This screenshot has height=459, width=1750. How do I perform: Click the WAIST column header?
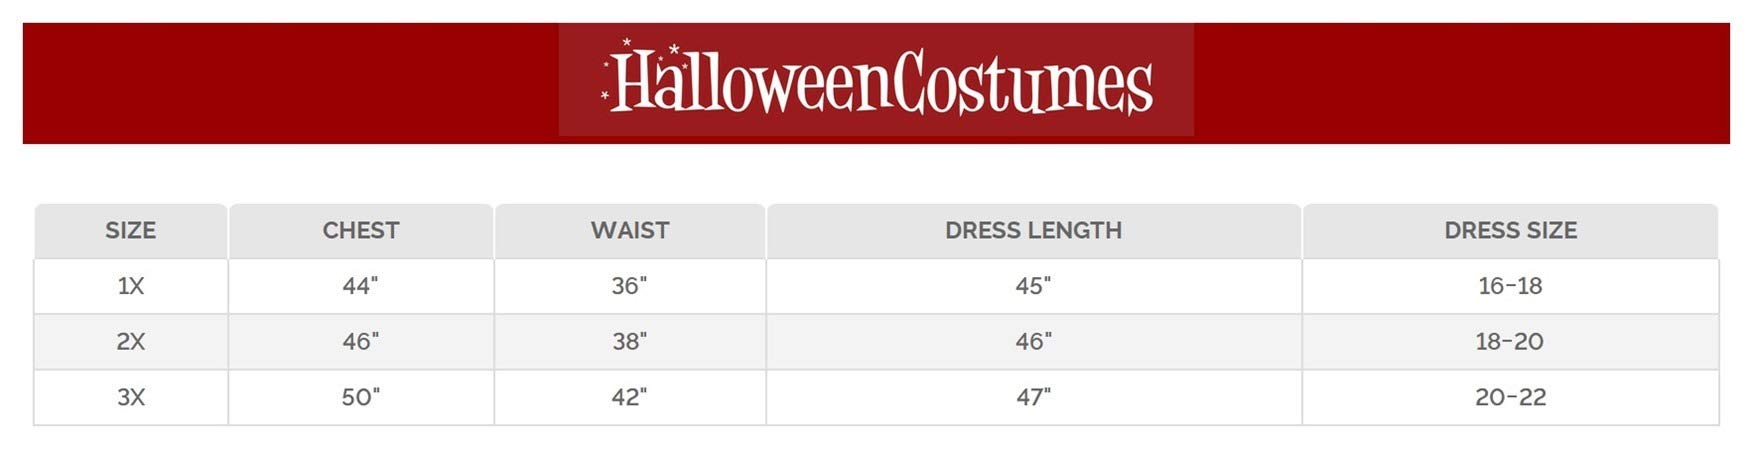click(630, 231)
